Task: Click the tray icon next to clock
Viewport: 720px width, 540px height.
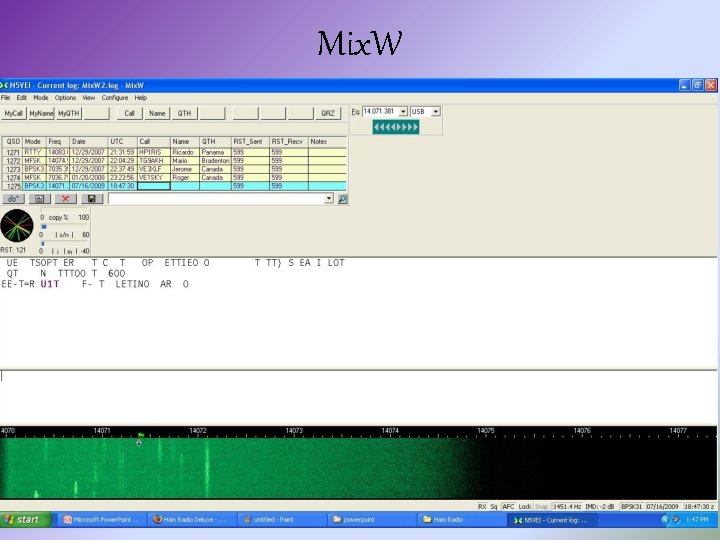Action: pos(675,520)
